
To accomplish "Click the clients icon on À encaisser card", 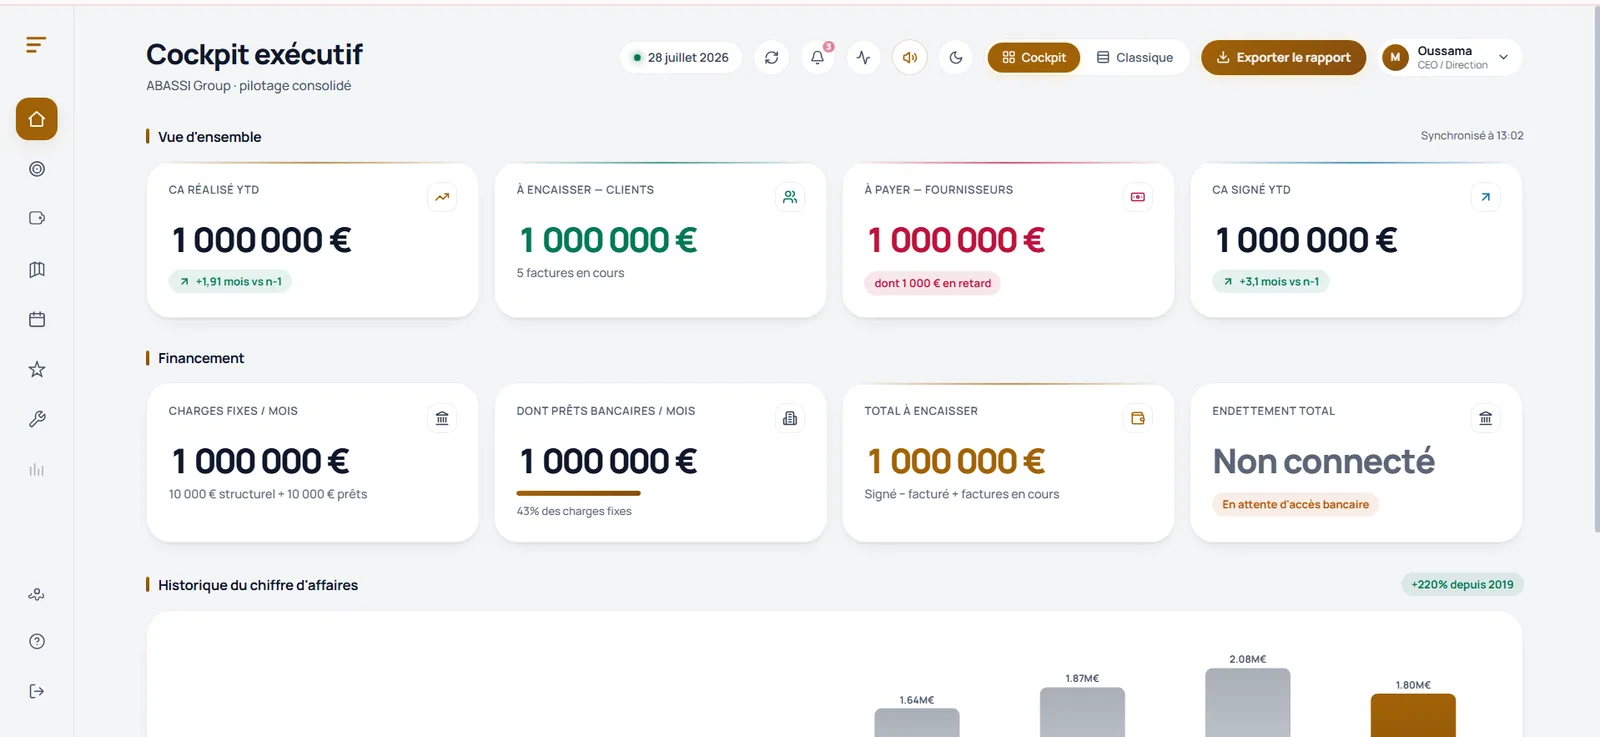I will pyautogui.click(x=790, y=197).
